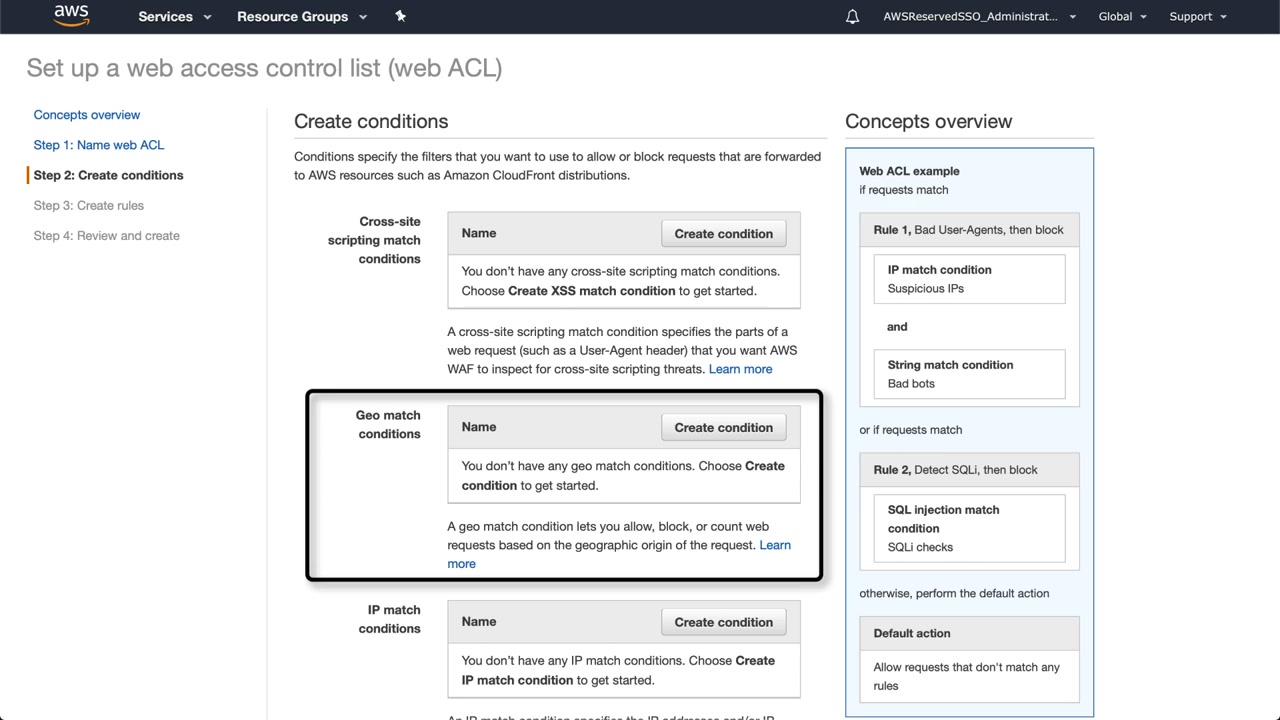The image size is (1280, 720).
Task: Select Step 3: Create rules
Action: [89, 206]
